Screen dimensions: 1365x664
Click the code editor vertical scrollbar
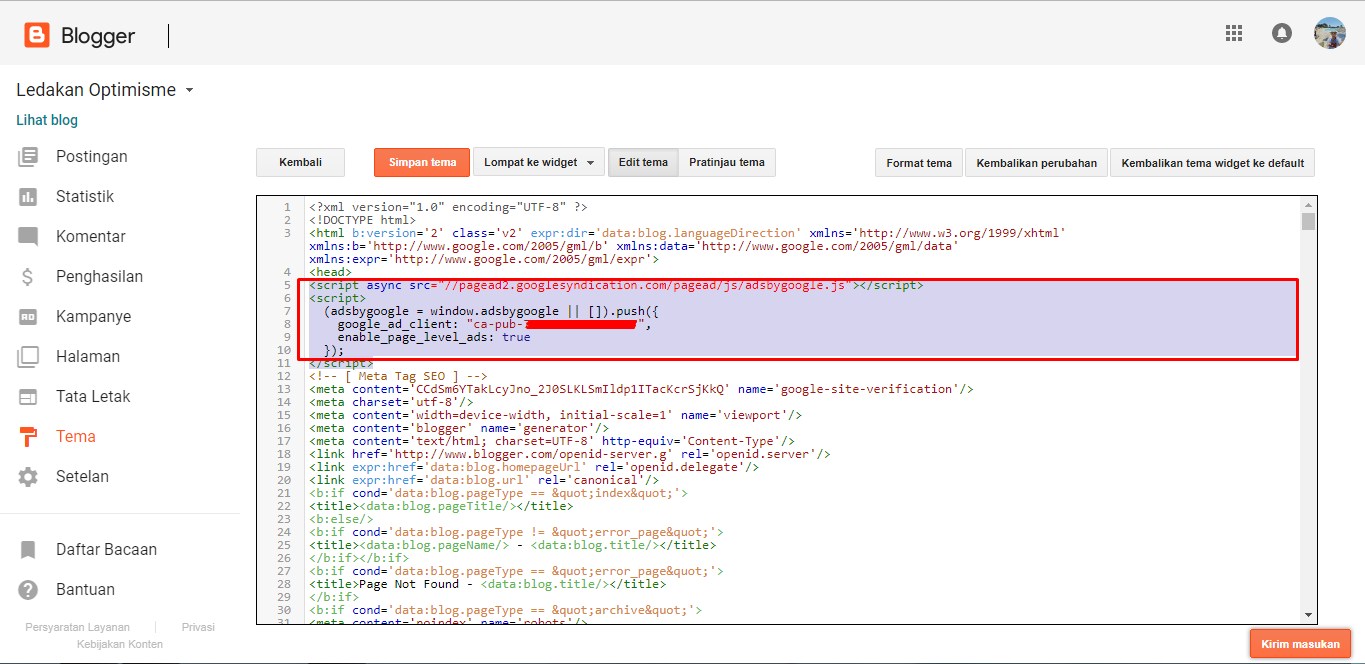(x=1308, y=400)
